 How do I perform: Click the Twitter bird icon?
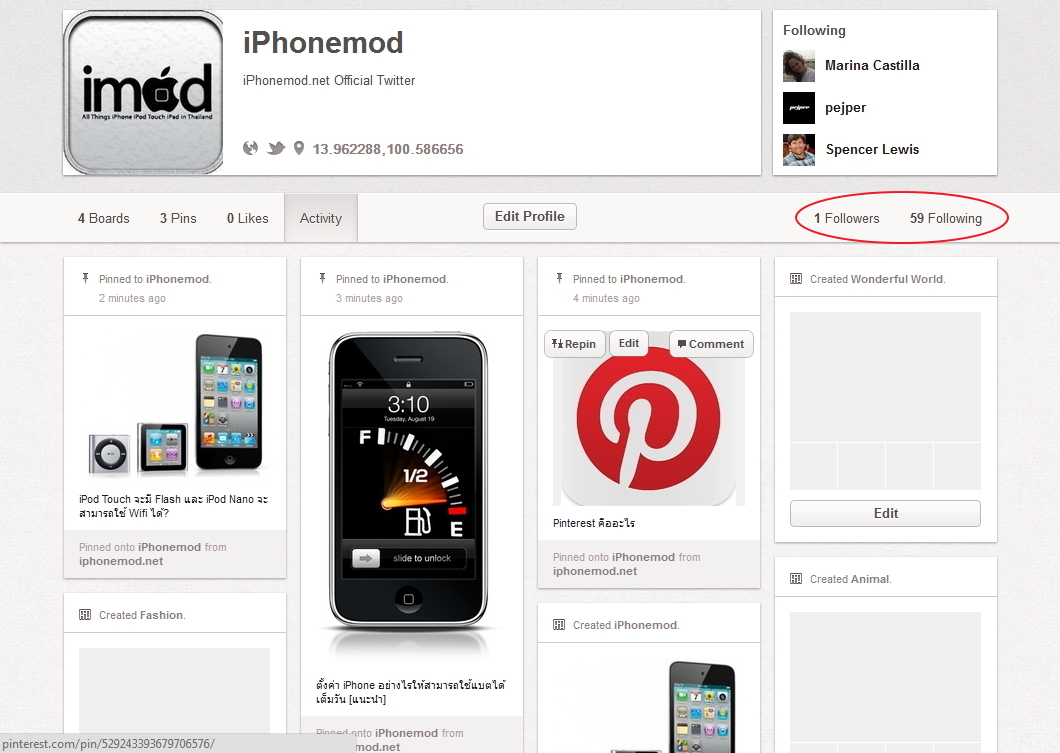click(x=276, y=148)
